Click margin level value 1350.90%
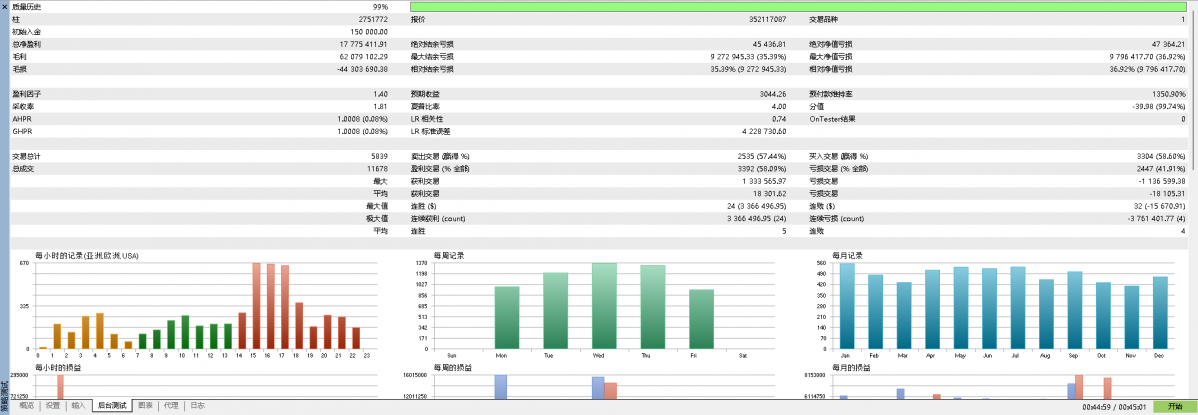 tap(1170, 94)
